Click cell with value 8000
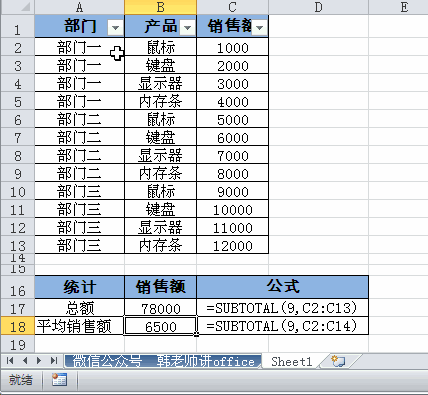 click(233, 173)
